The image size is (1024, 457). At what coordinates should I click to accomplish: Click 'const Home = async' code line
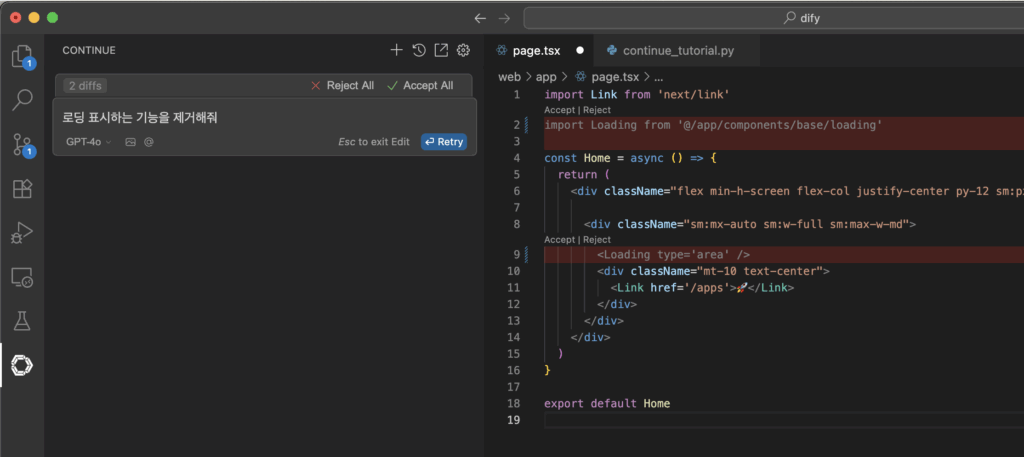point(630,158)
